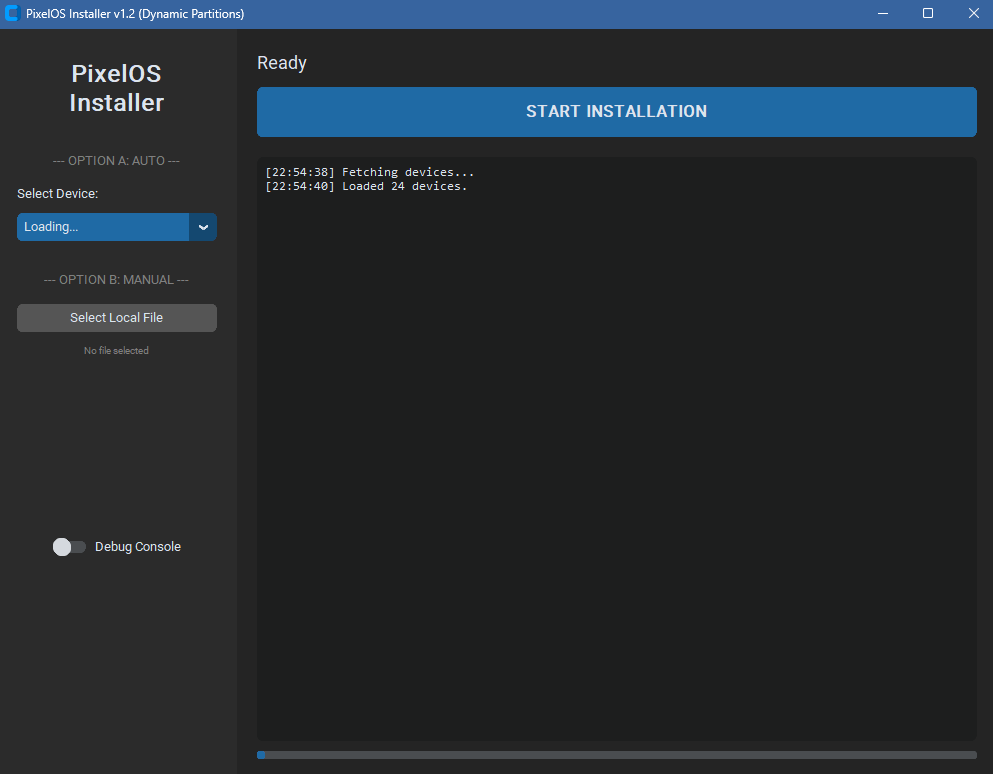Click the PixelOS app icon in title bar
This screenshot has height=774, width=993.
(12, 13)
